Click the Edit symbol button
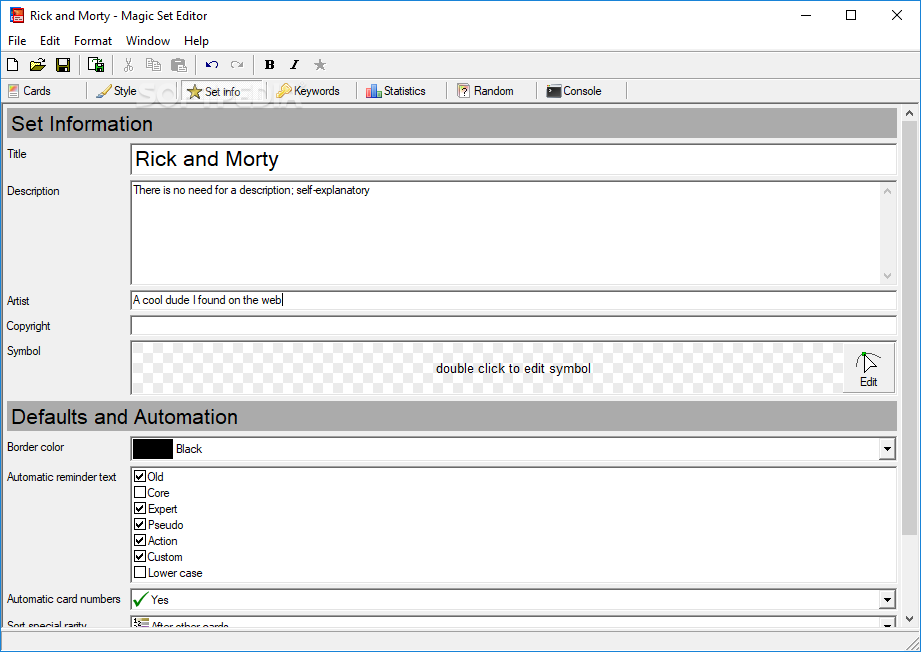The width and height of the screenshot is (921, 652). [x=869, y=368]
